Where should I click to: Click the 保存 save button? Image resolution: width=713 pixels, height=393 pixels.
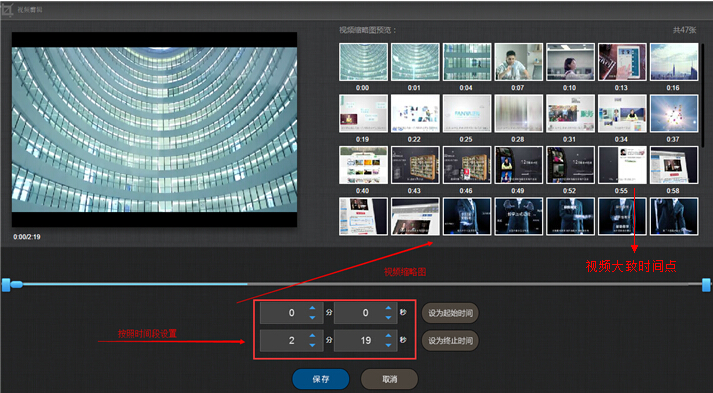pyautogui.click(x=321, y=379)
